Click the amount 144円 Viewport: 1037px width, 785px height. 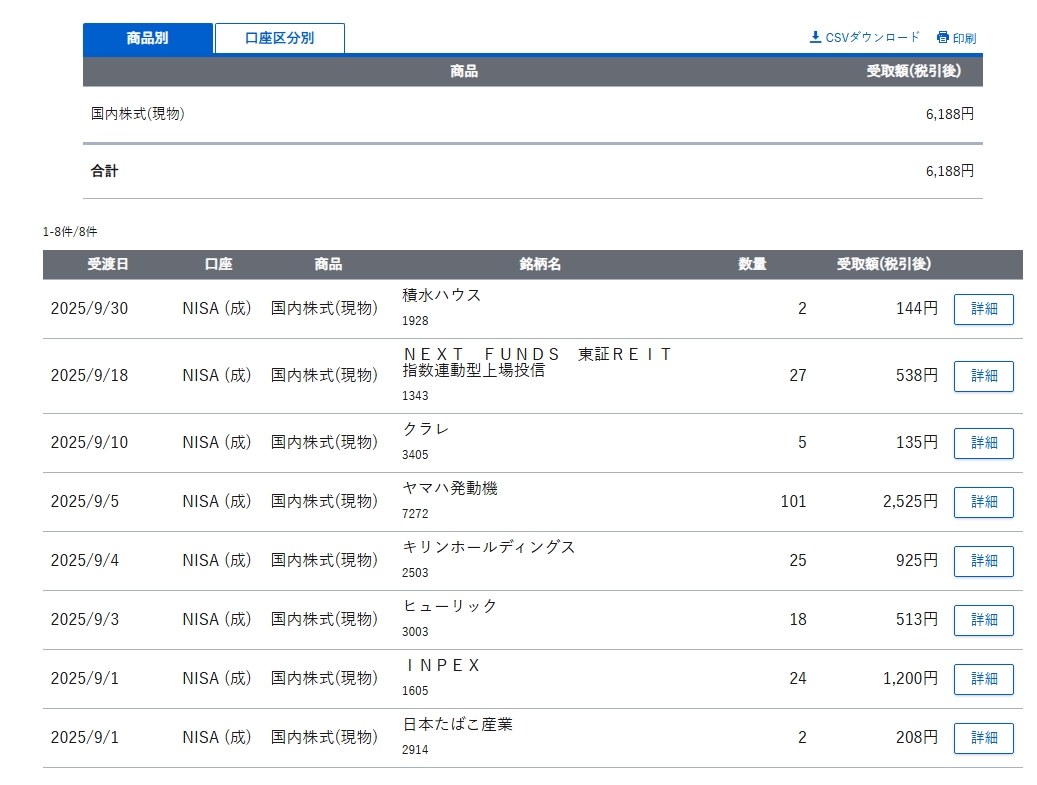coord(917,308)
